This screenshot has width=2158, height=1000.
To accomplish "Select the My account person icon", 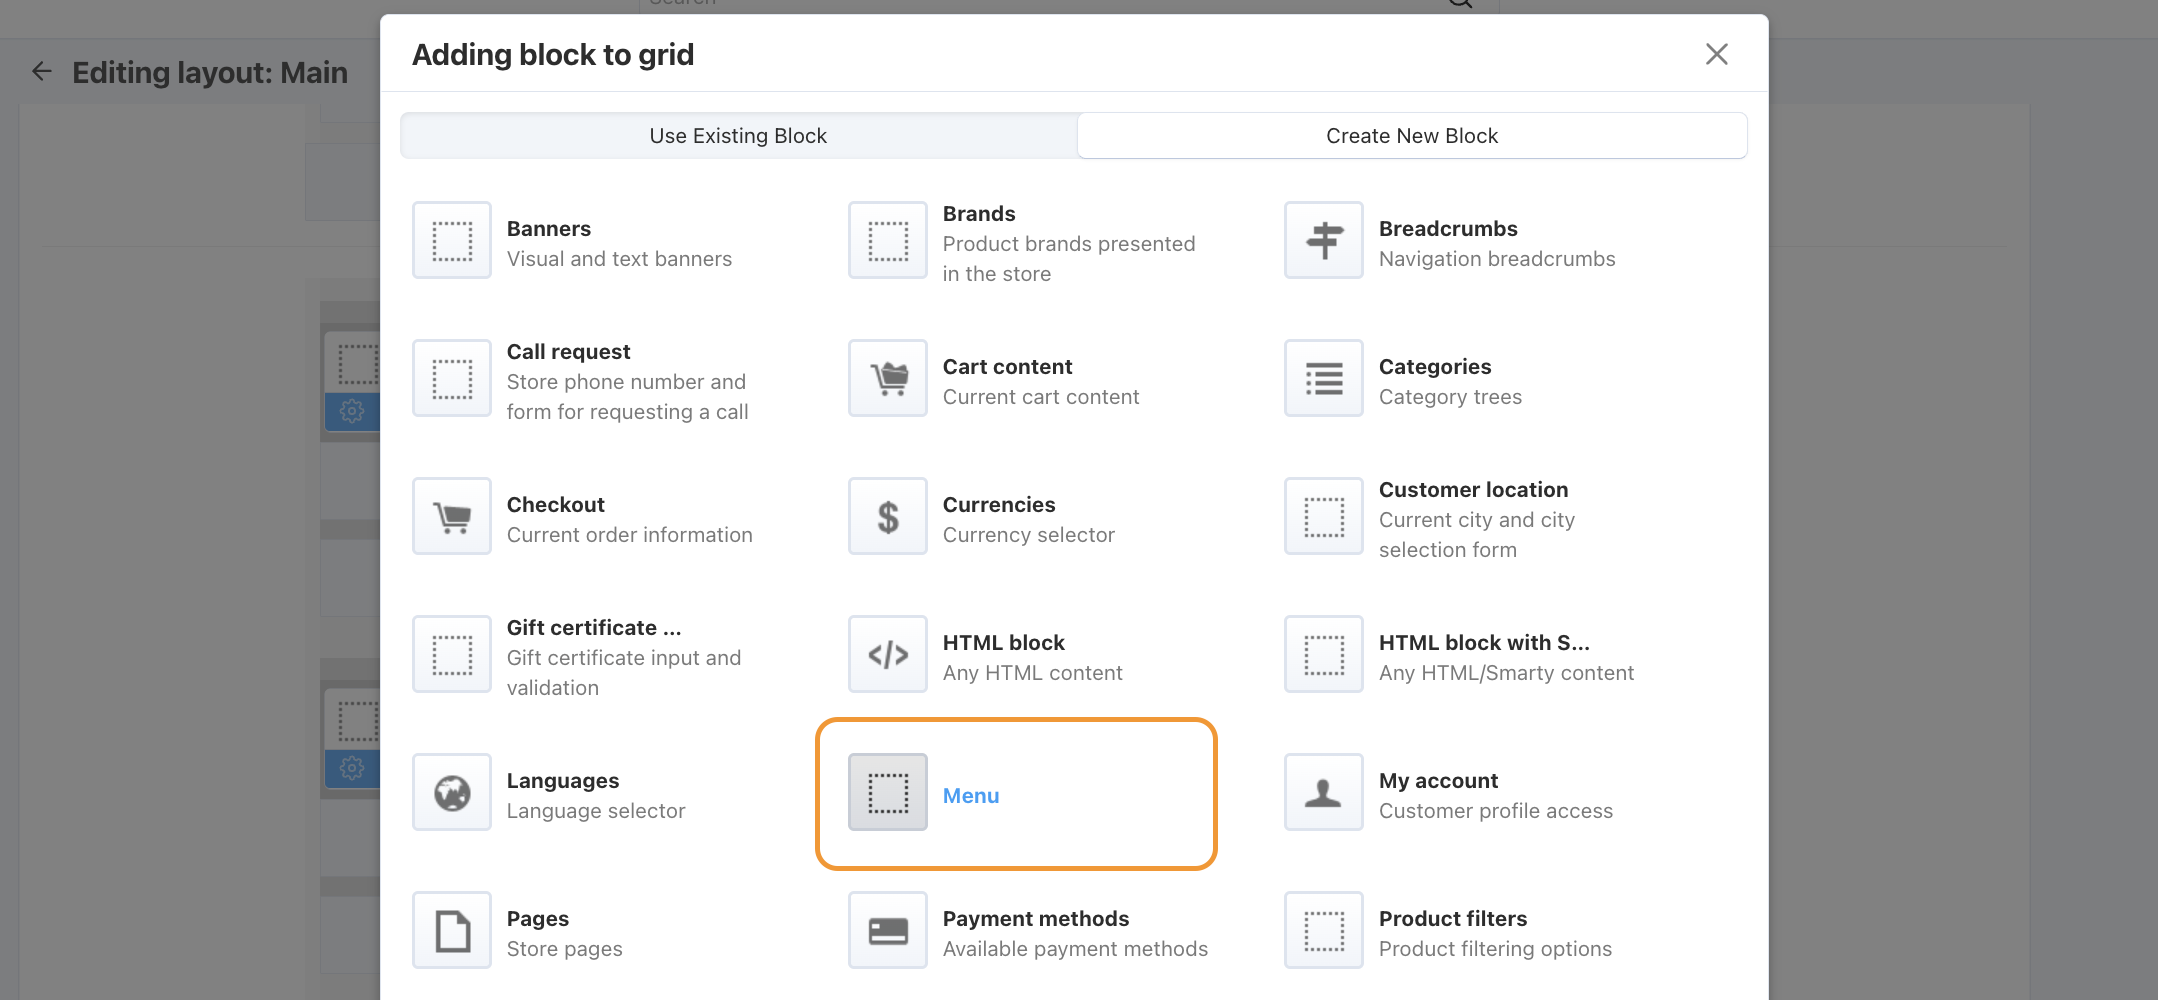I will click(x=1324, y=793).
